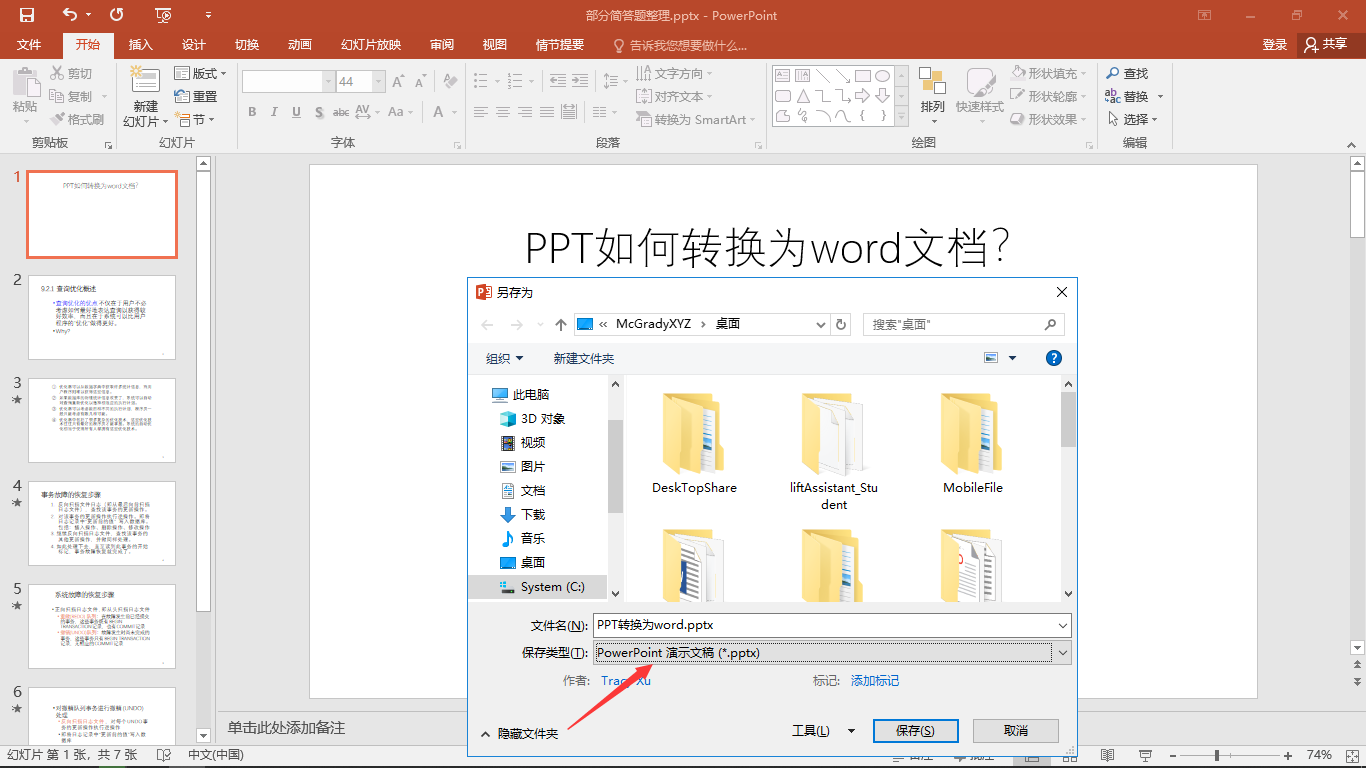This screenshot has height=768, width=1366.
Task: Click the Share 共享 button
Action: click(x=1327, y=45)
